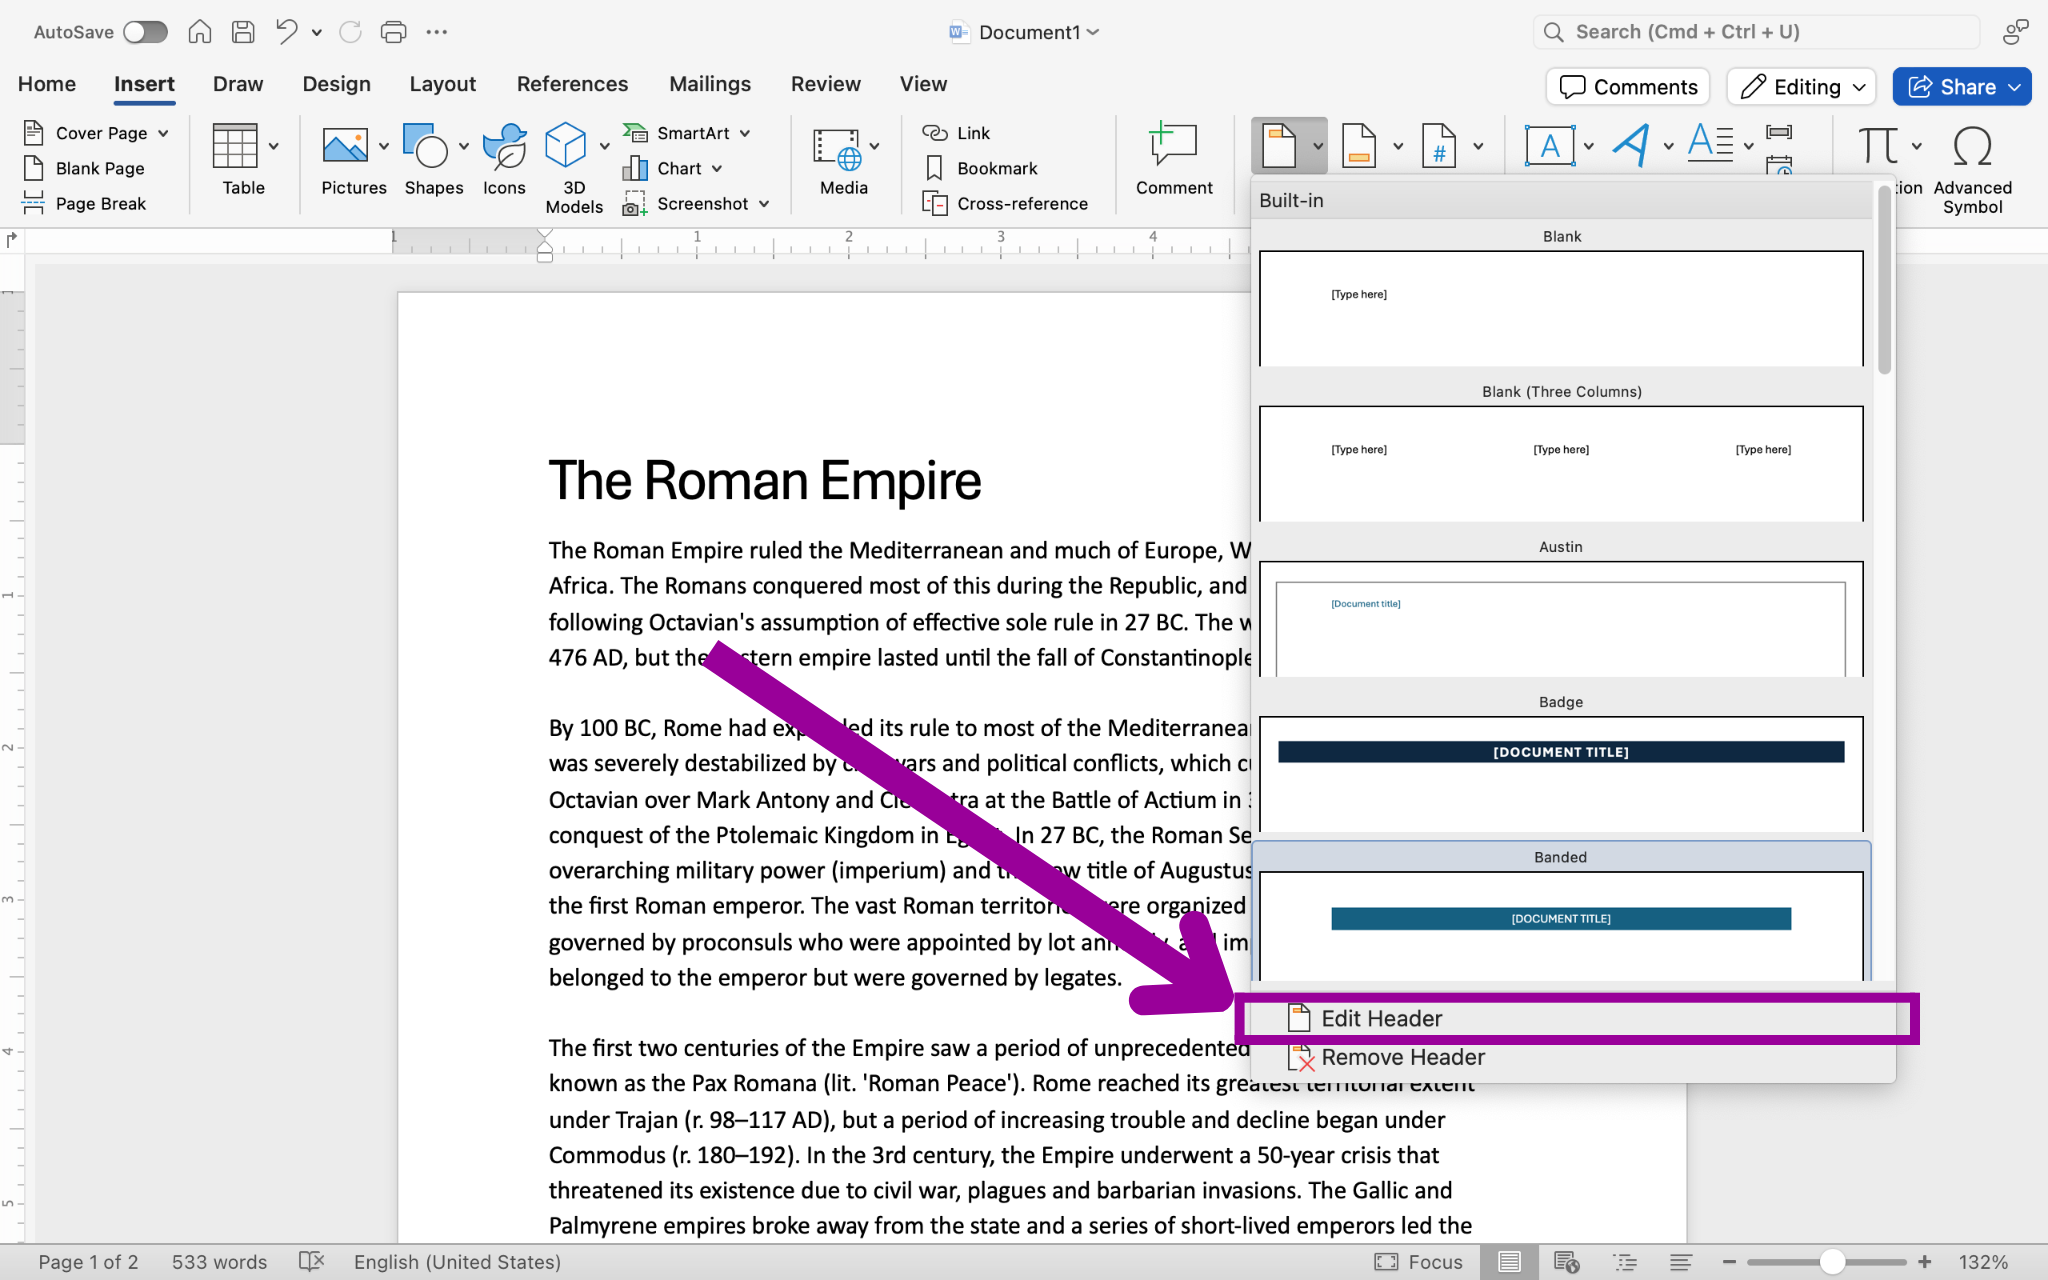The image size is (2048, 1280).
Task: Click the Page Number icon
Action: tap(1439, 146)
